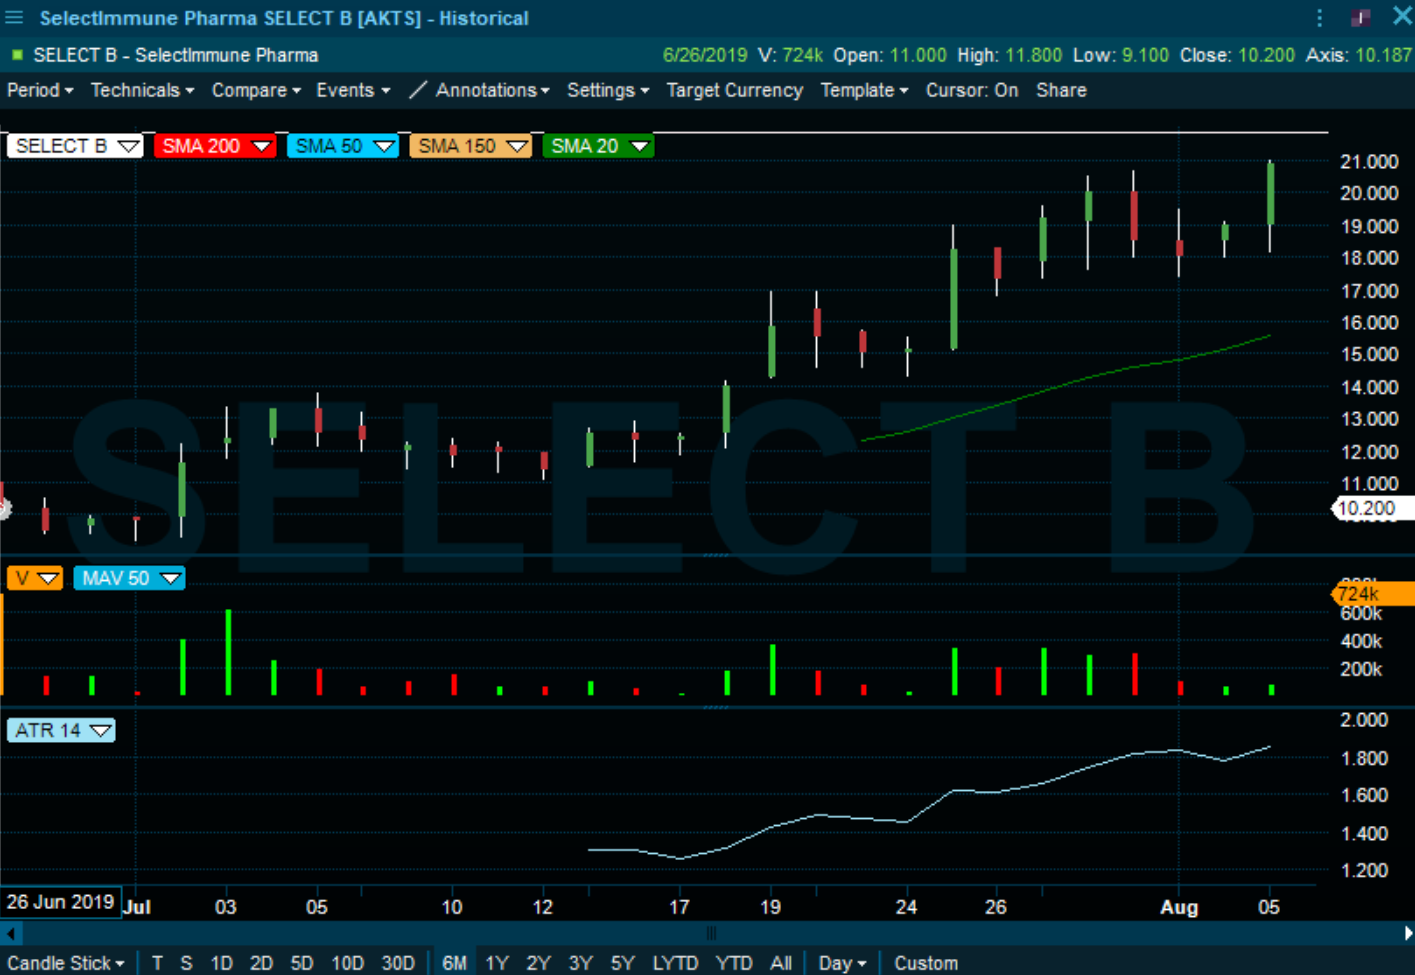Click the 10.200 price axis marker
This screenshot has width=1415, height=975.
click(x=1372, y=508)
